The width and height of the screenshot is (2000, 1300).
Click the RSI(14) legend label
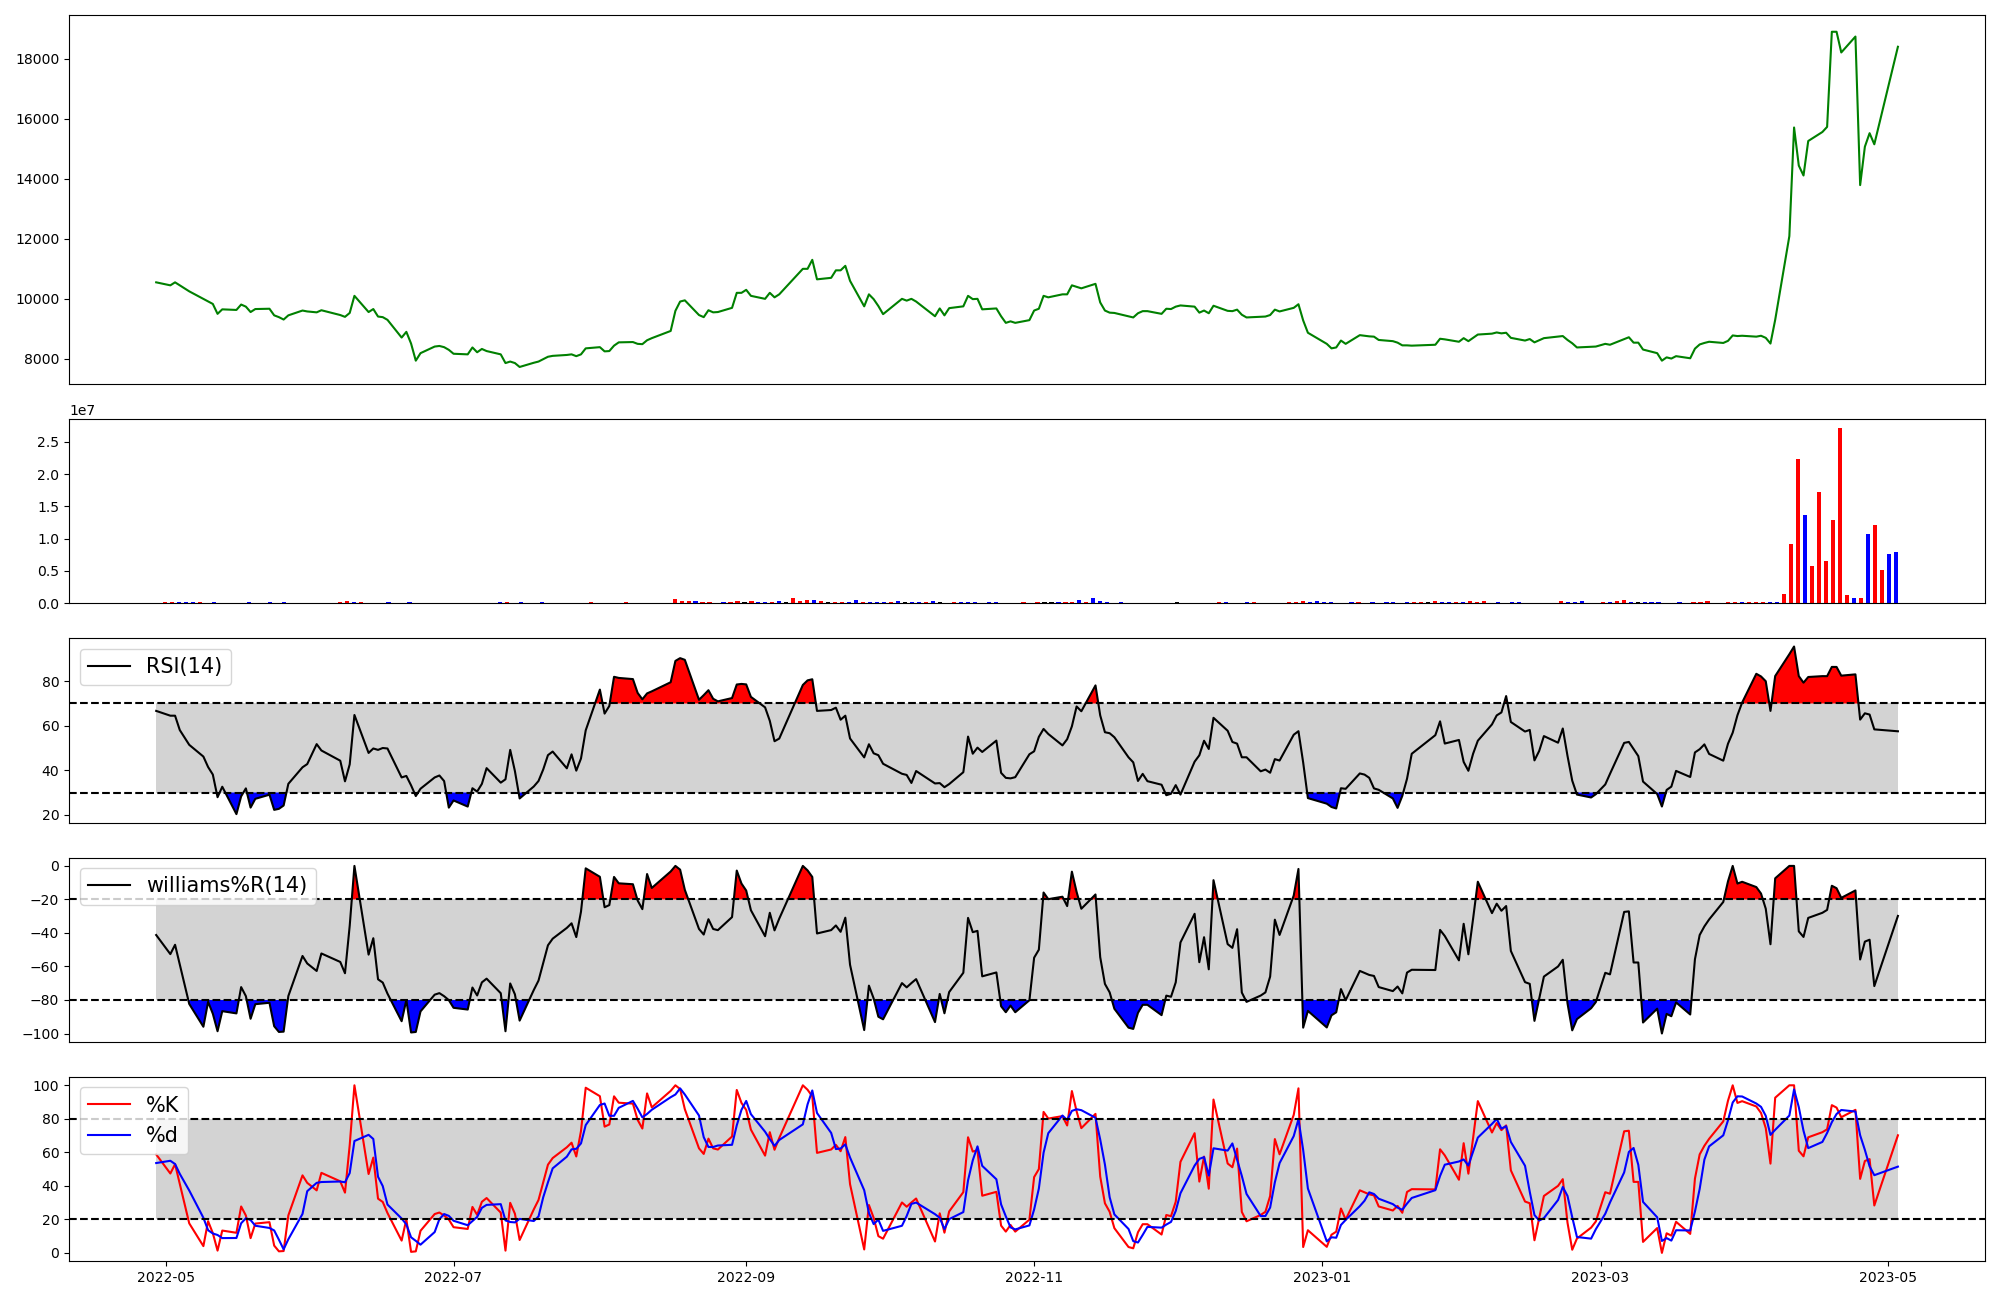[184, 666]
